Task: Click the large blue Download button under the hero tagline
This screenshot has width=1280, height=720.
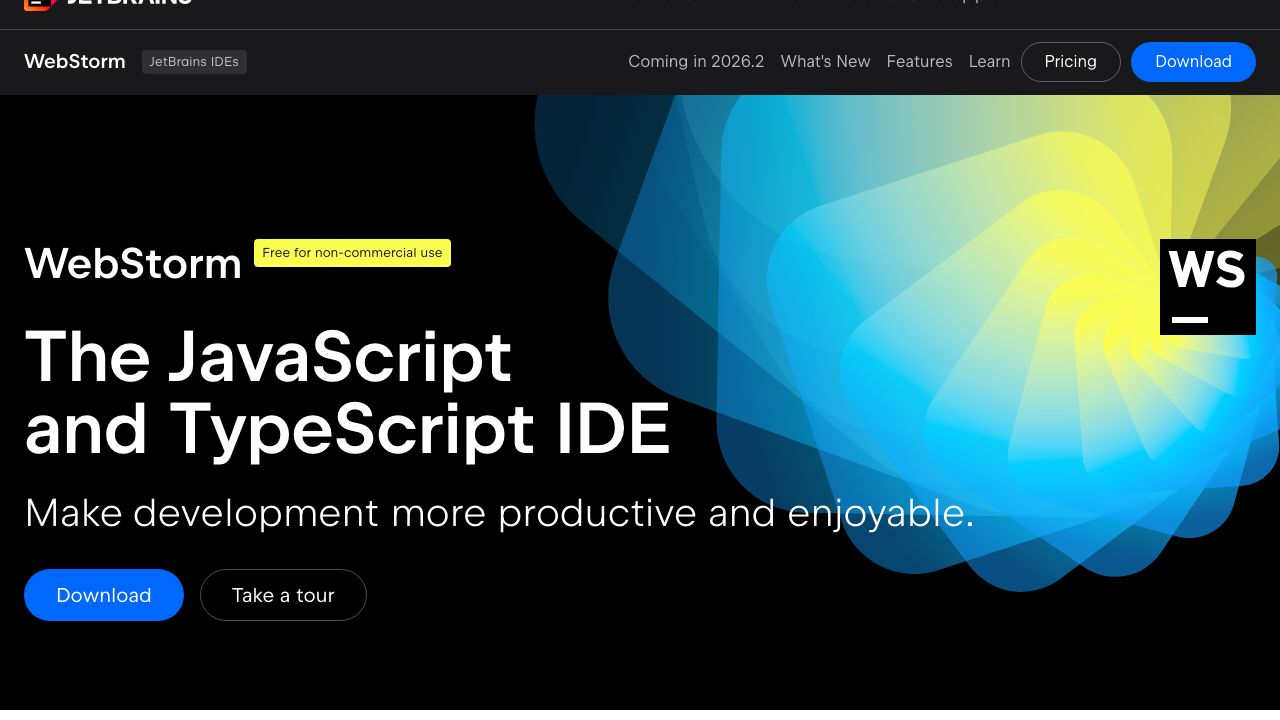Action: 104,595
